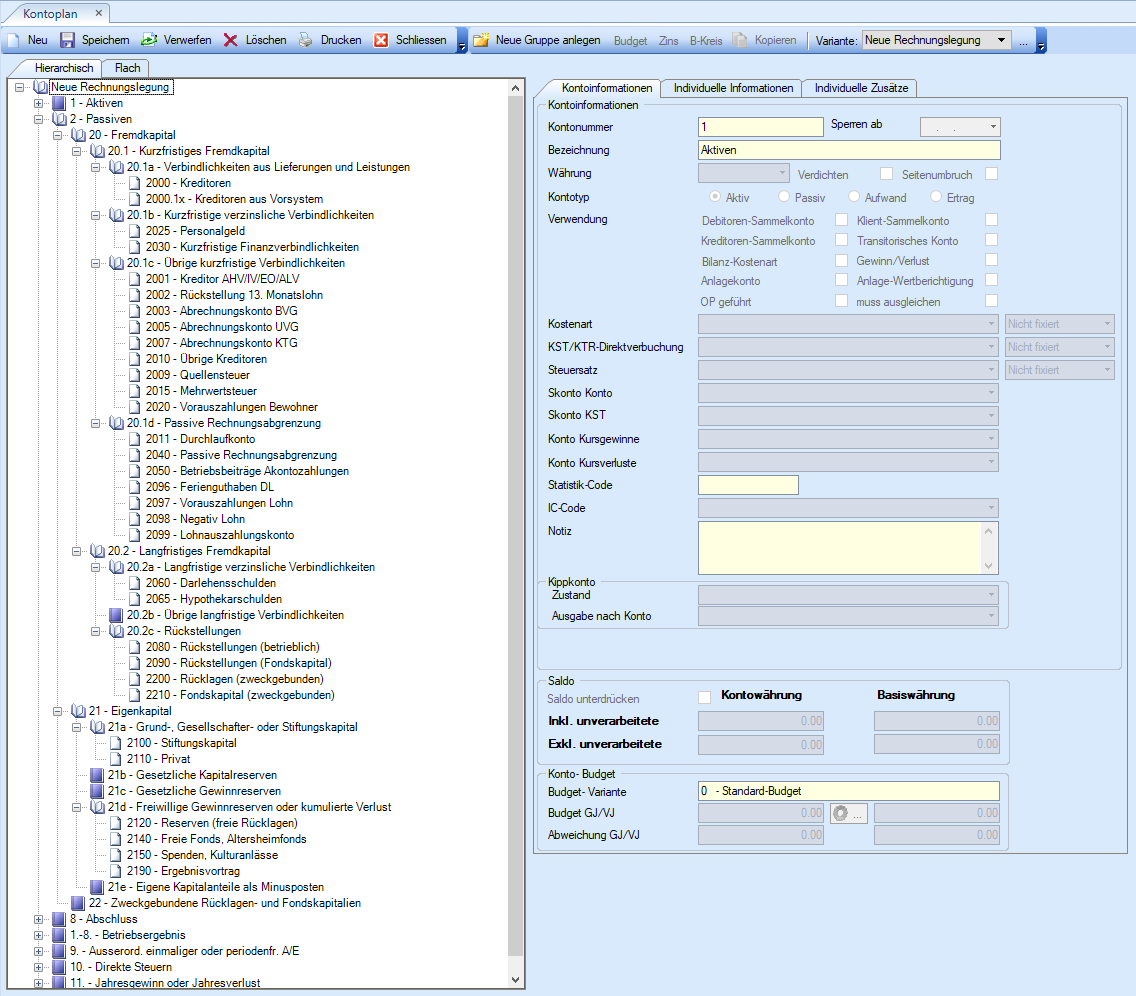Select the Ertrag radio button
1136x996 pixels.
(936, 196)
